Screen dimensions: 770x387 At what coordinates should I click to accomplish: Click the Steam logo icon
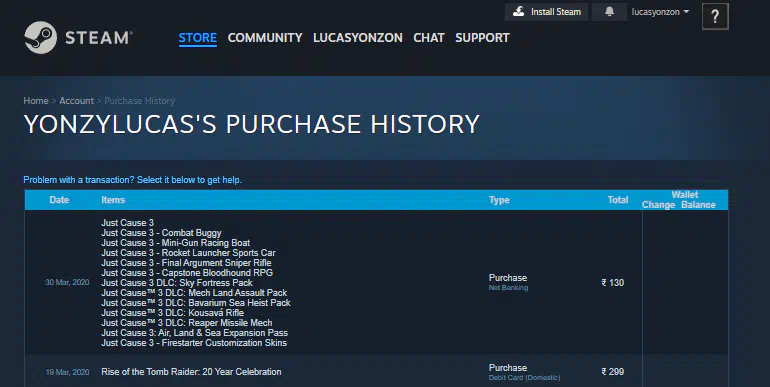click(x=41, y=37)
